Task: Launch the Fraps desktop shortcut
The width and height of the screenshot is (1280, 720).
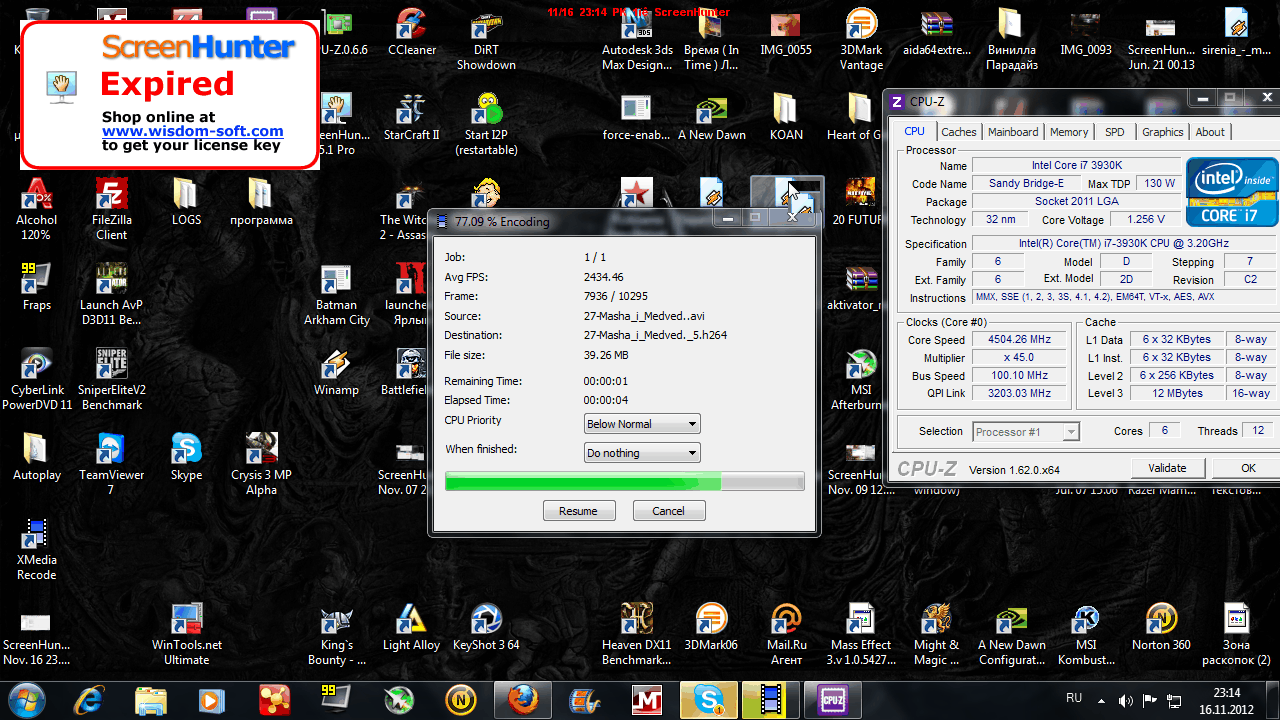Action: 36,282
